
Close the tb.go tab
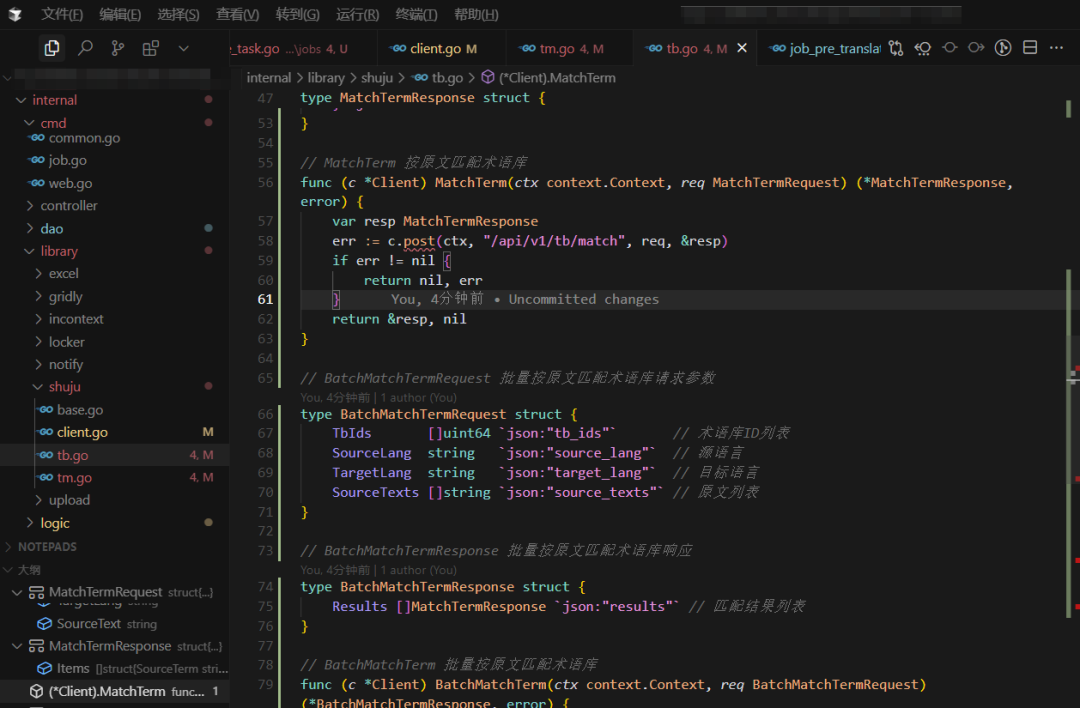pos(741,48)
